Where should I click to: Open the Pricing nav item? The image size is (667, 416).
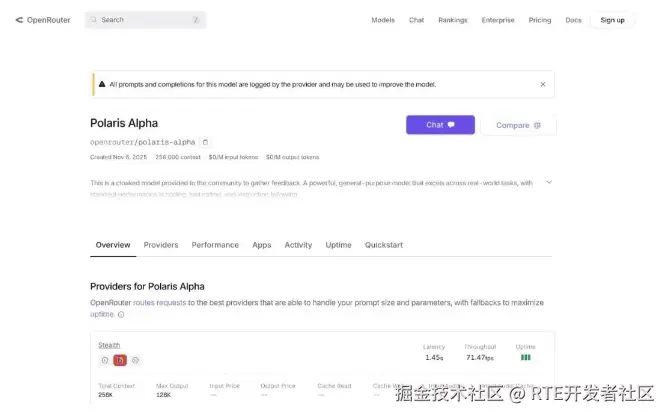[x=539, y=20]
